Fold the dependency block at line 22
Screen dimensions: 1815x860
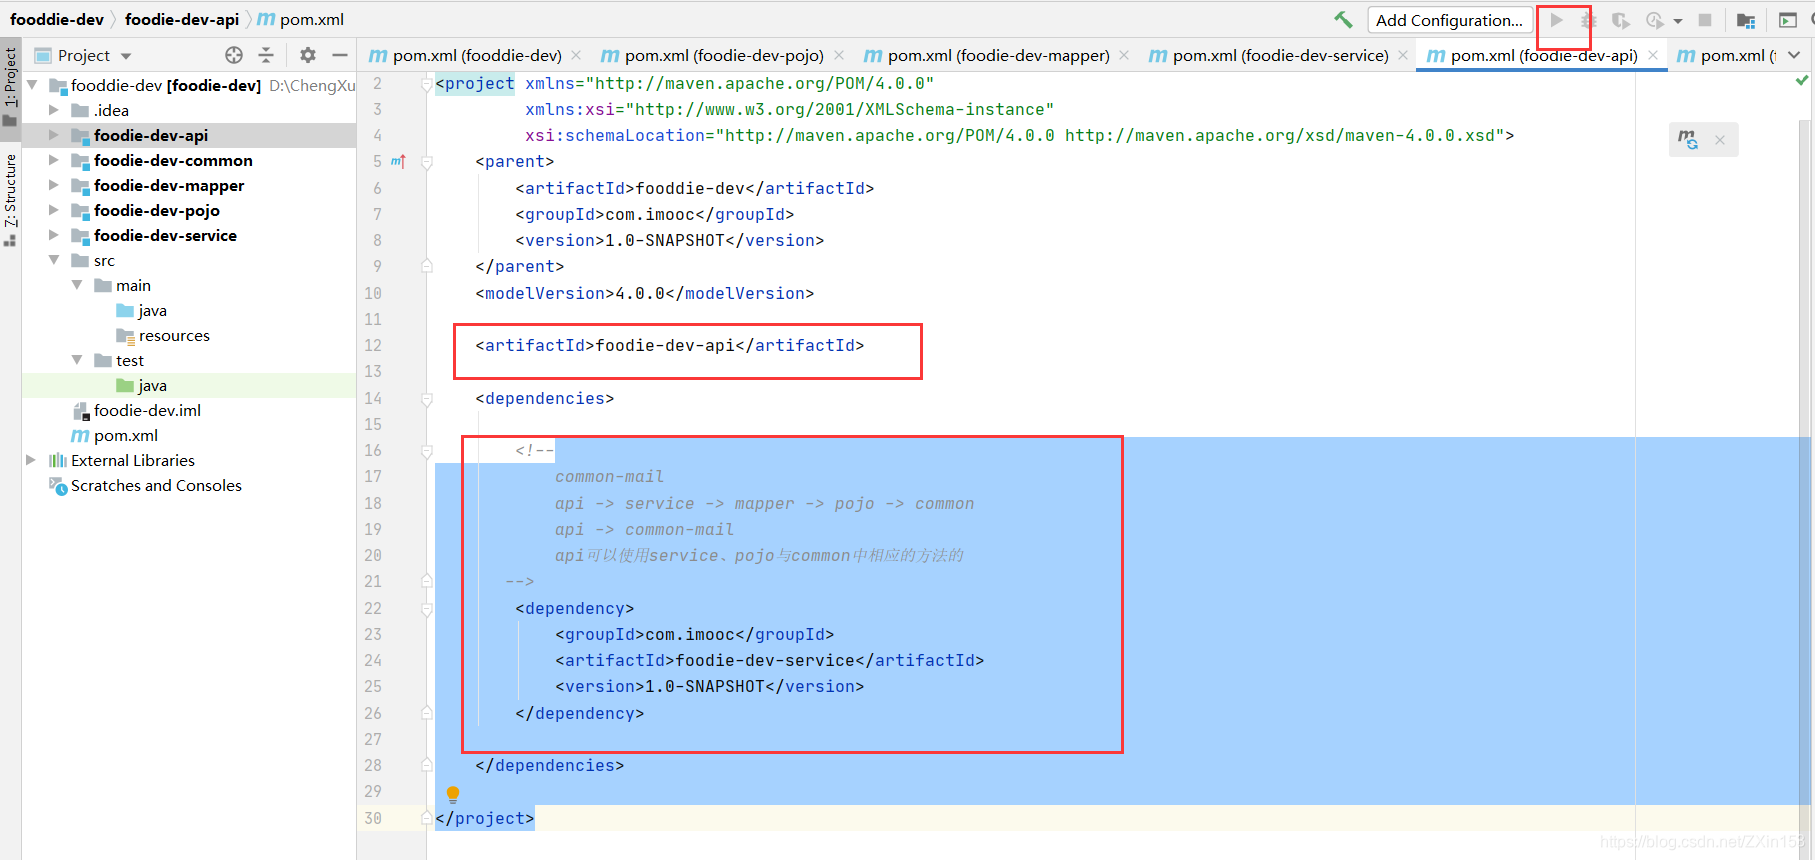[x=427, y=609]
